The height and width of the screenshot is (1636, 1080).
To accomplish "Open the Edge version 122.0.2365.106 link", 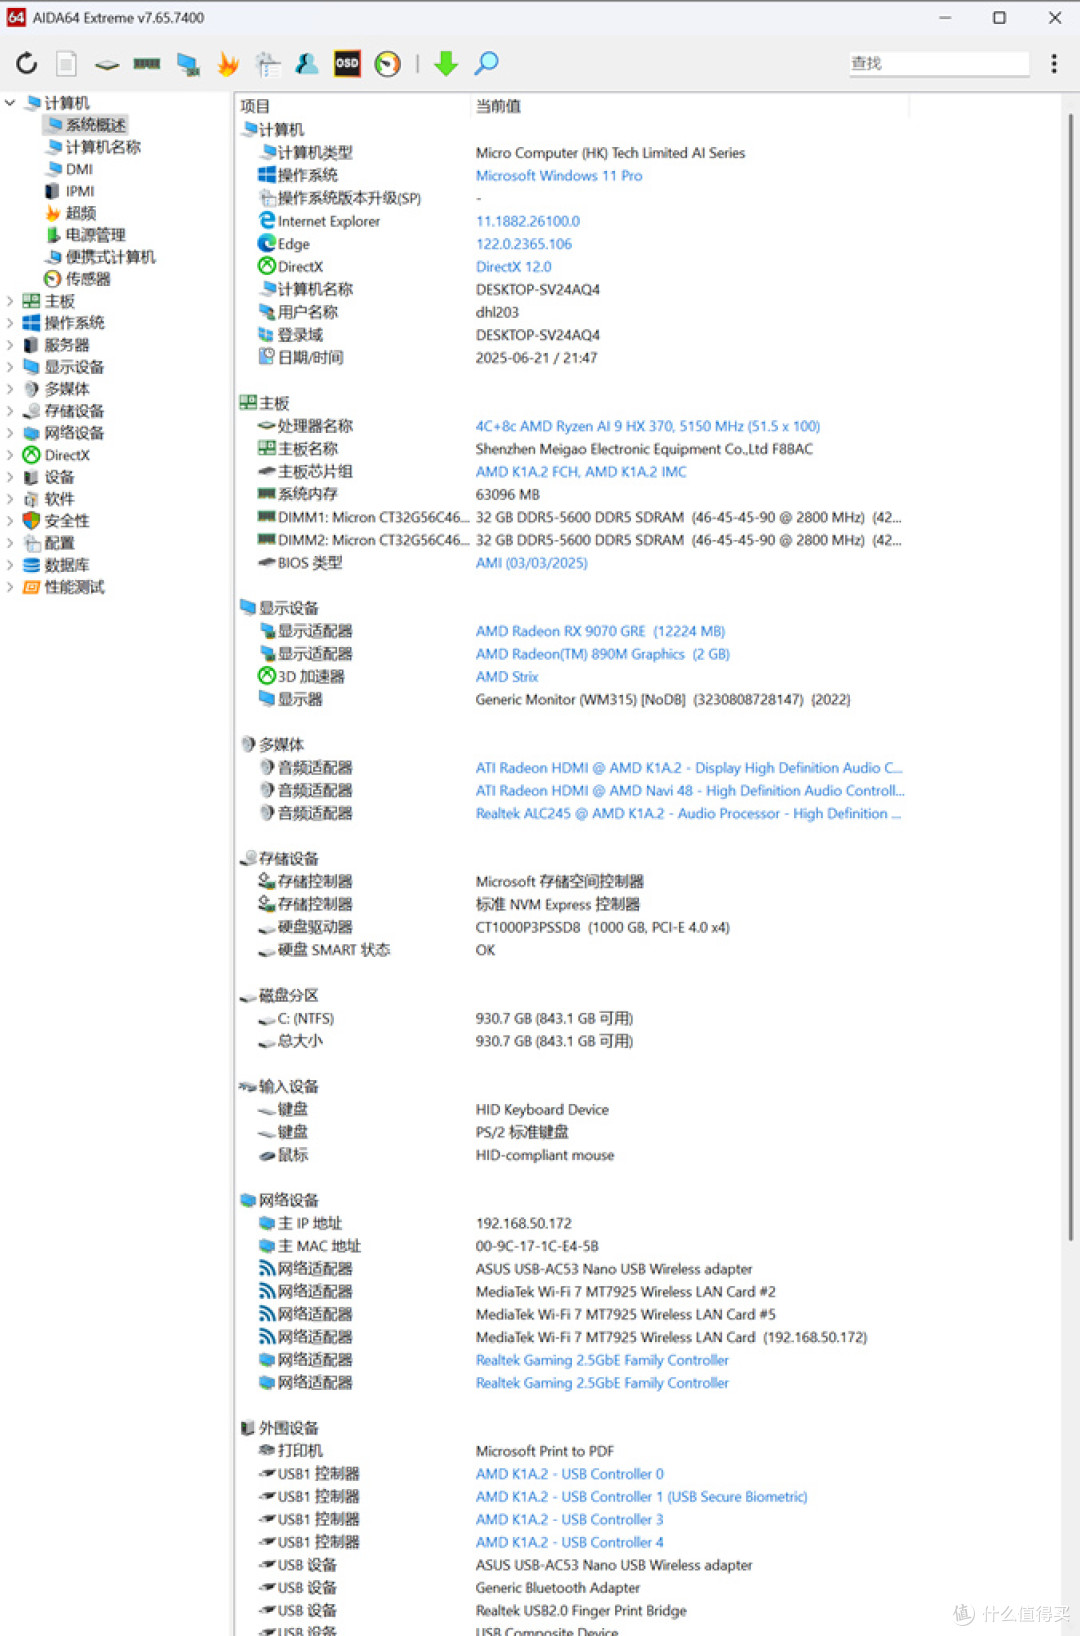I will [524, 244].
